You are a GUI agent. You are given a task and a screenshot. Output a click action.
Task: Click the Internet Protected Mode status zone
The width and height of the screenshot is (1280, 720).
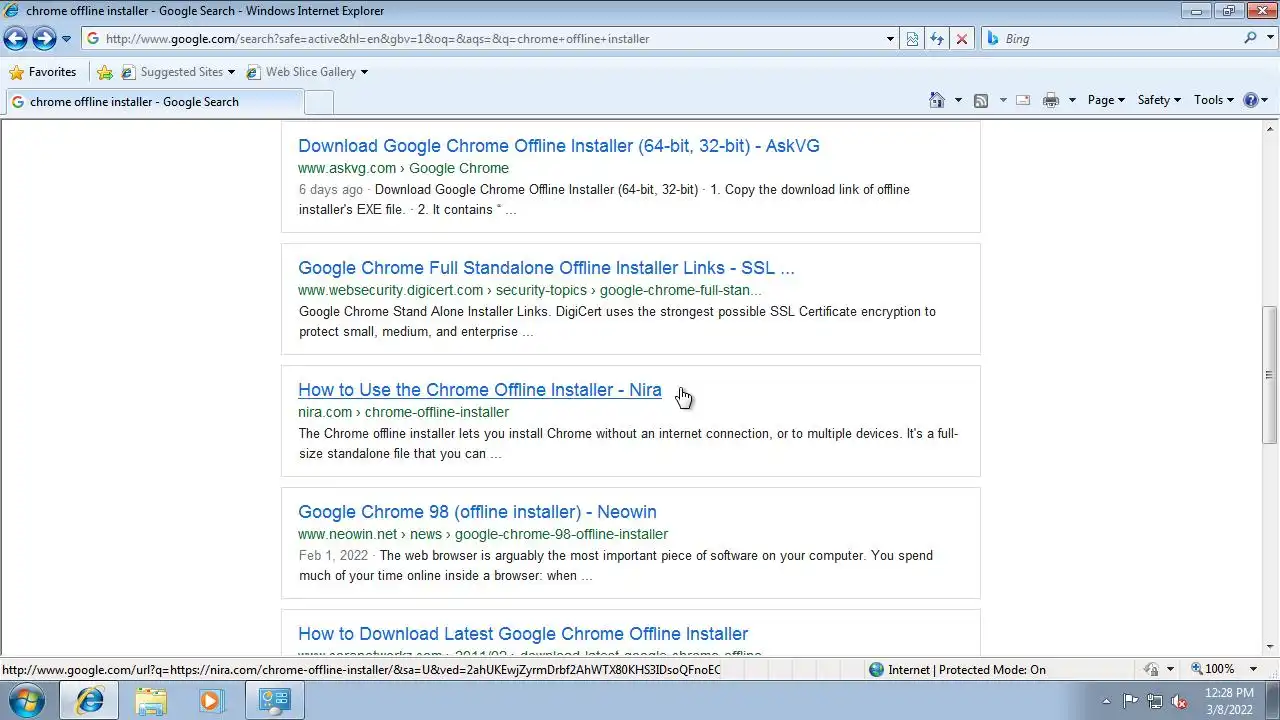pos(957,670)
